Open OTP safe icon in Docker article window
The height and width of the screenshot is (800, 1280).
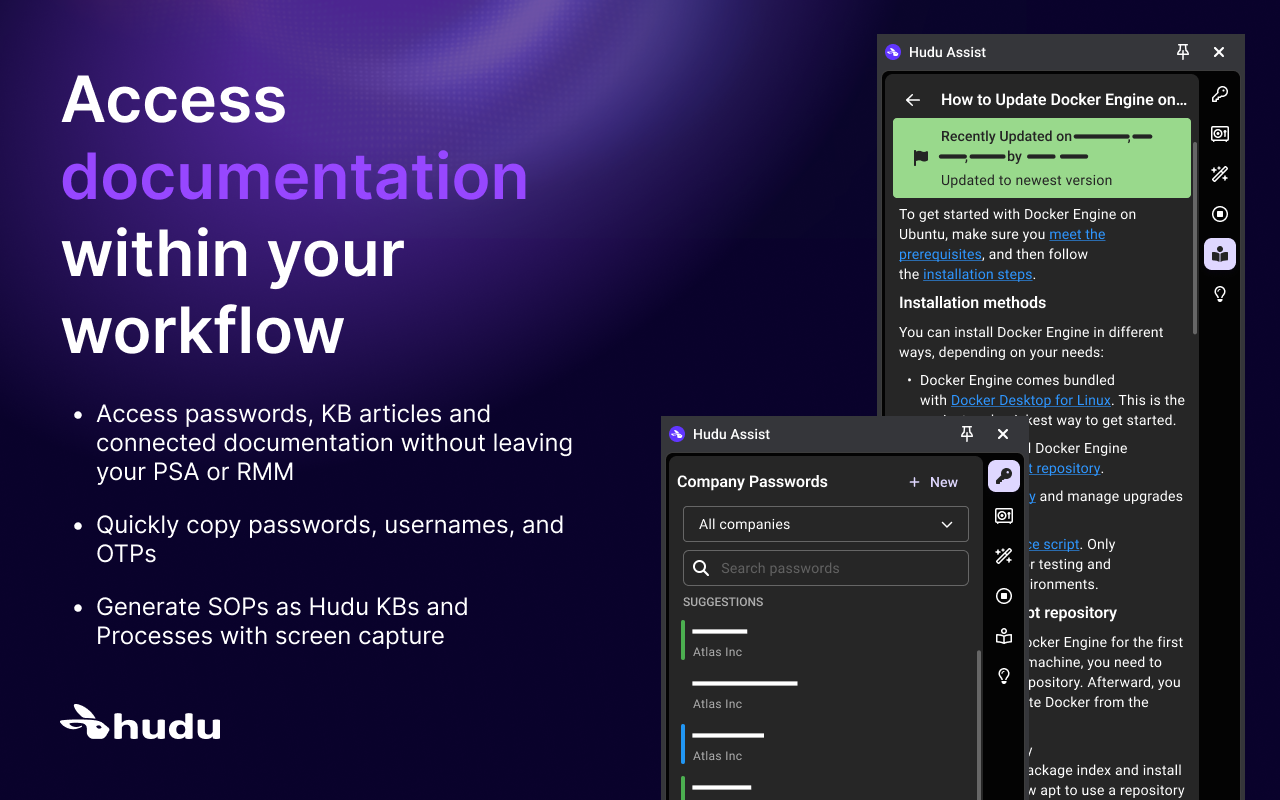coord(1220,134)
